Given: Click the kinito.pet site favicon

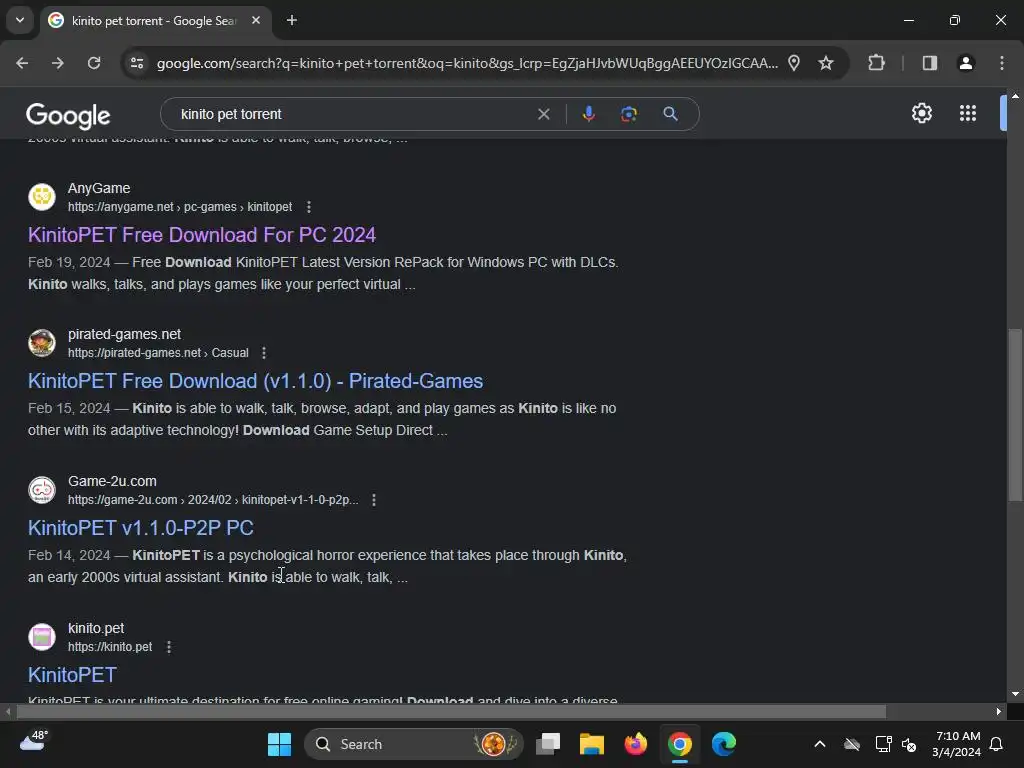Looking at the screenshot, I should coord(42,637).
